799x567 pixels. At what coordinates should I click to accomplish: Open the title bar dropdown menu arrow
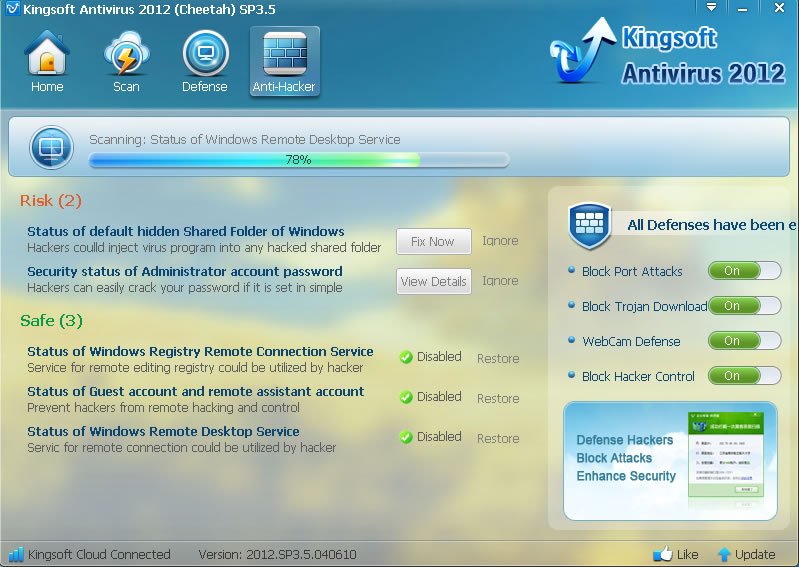[711, 8]
